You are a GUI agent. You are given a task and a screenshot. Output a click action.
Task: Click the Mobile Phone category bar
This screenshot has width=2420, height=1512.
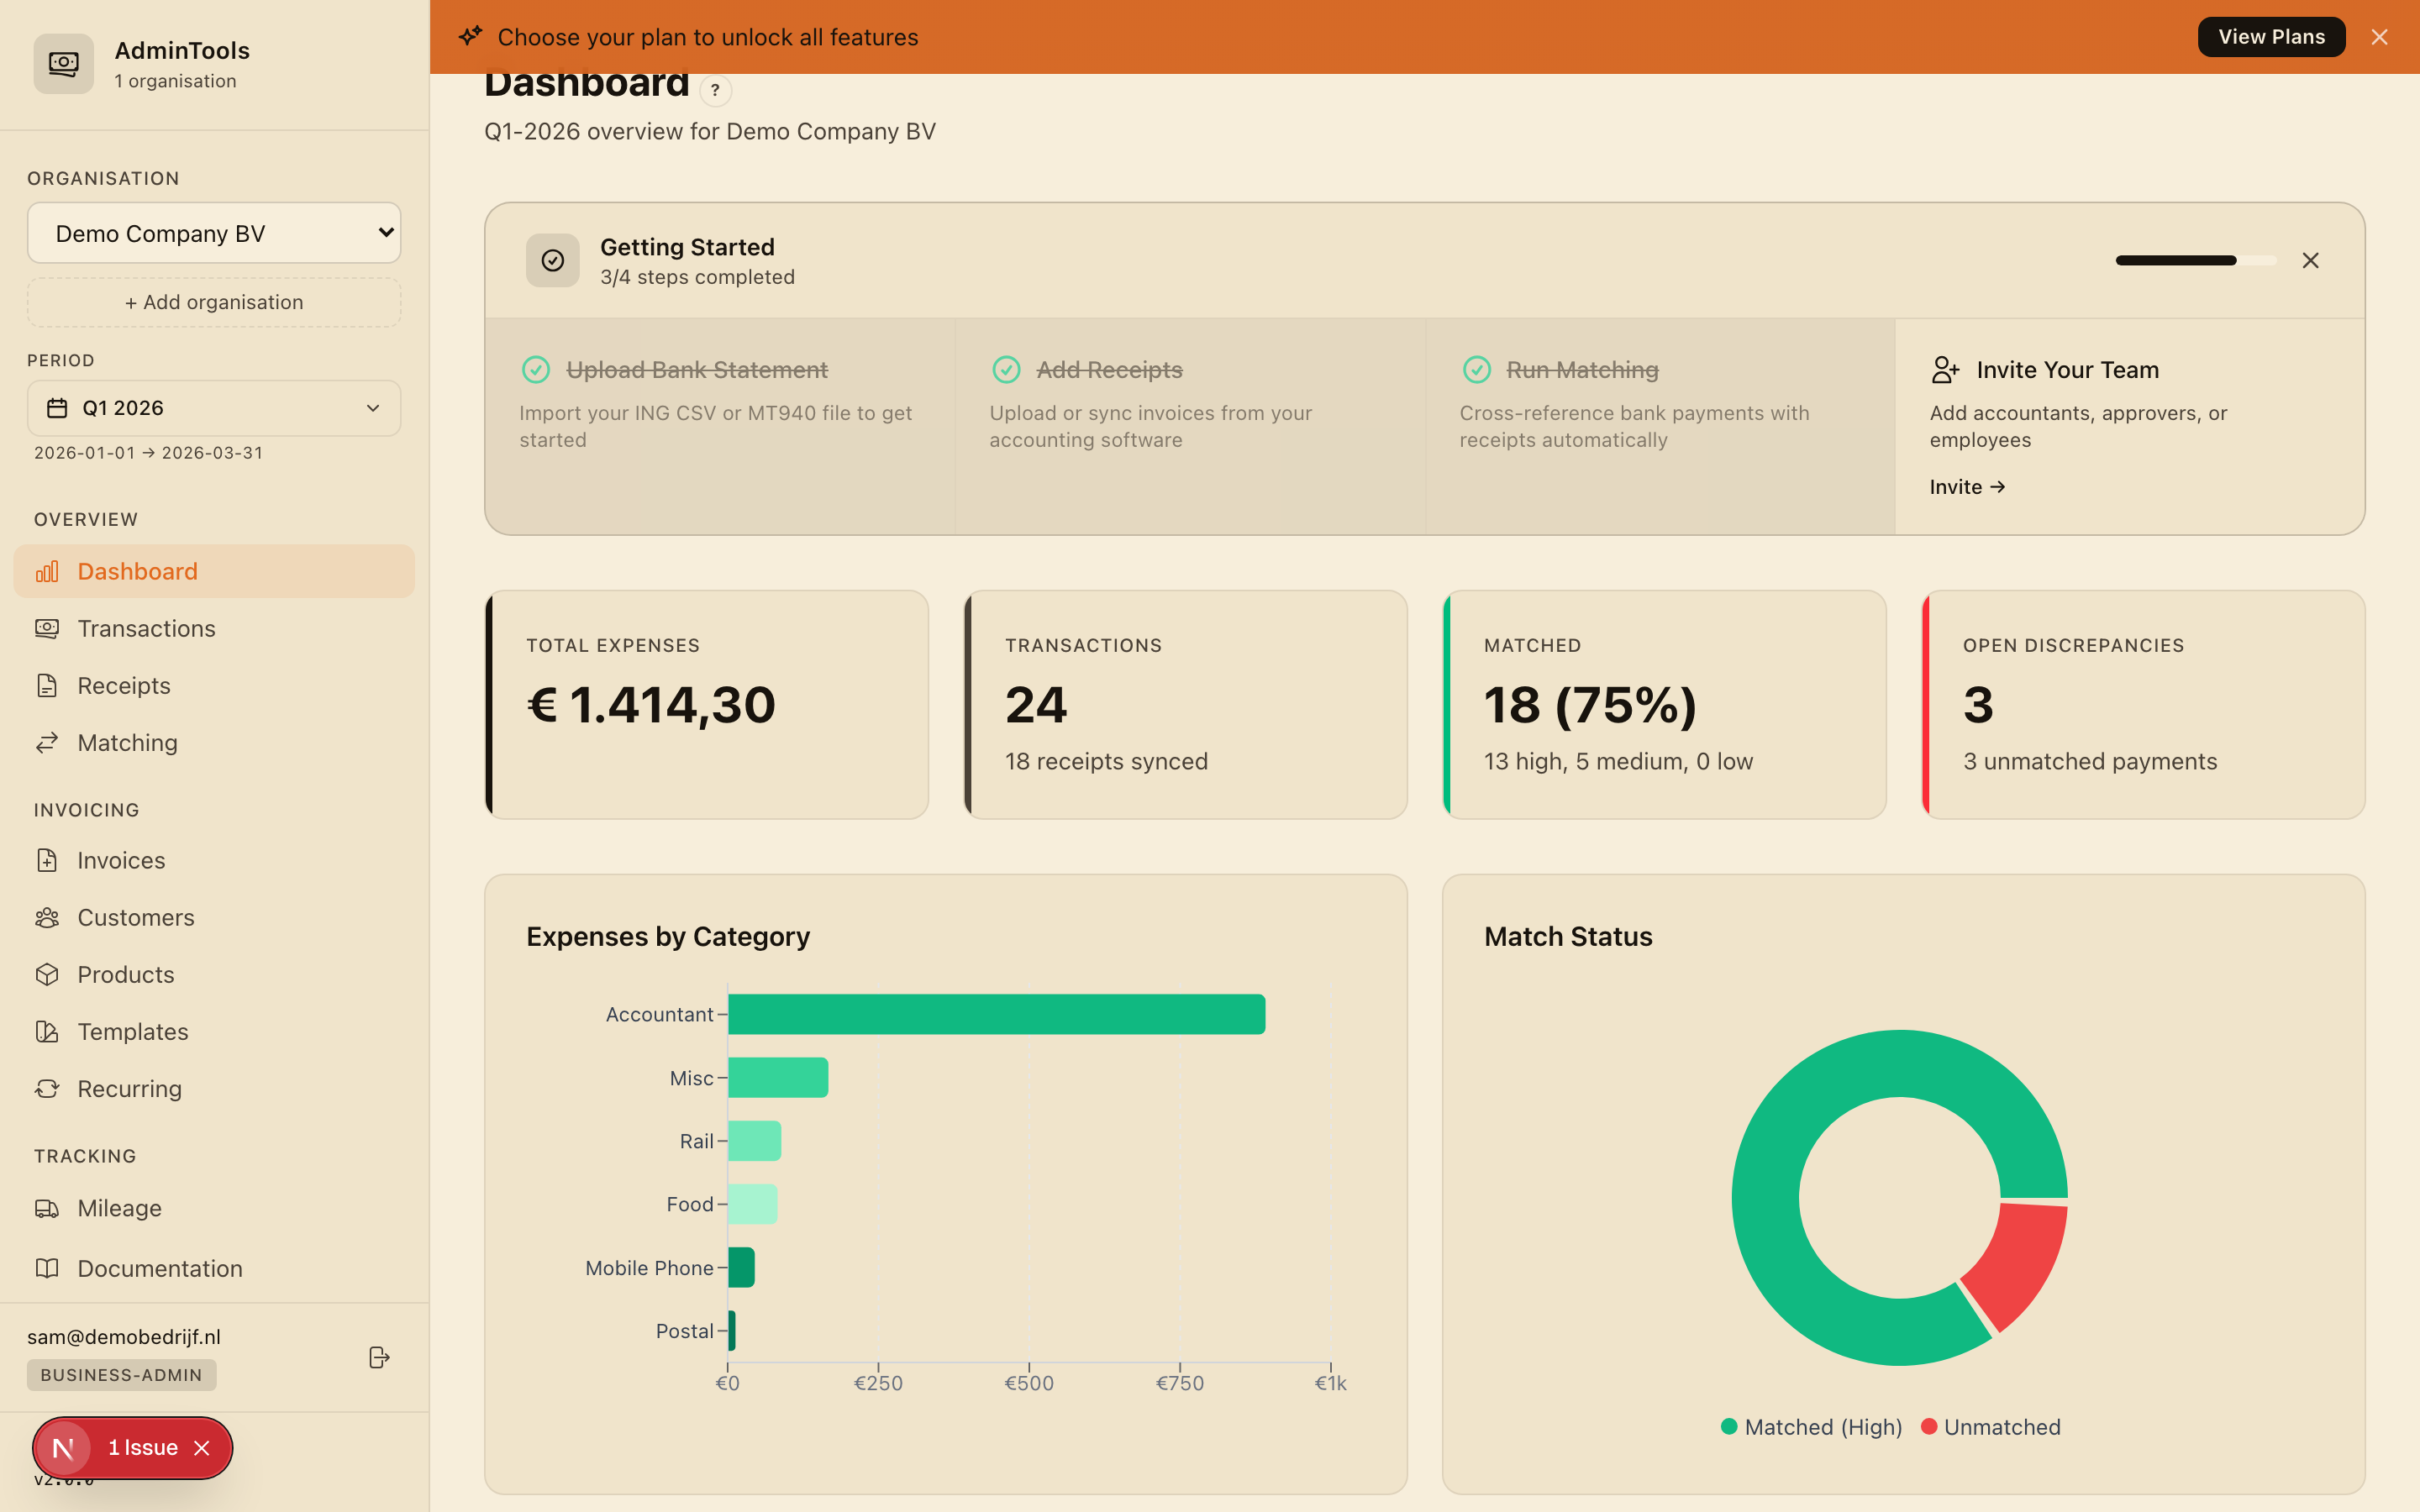tap(741, 1267)
